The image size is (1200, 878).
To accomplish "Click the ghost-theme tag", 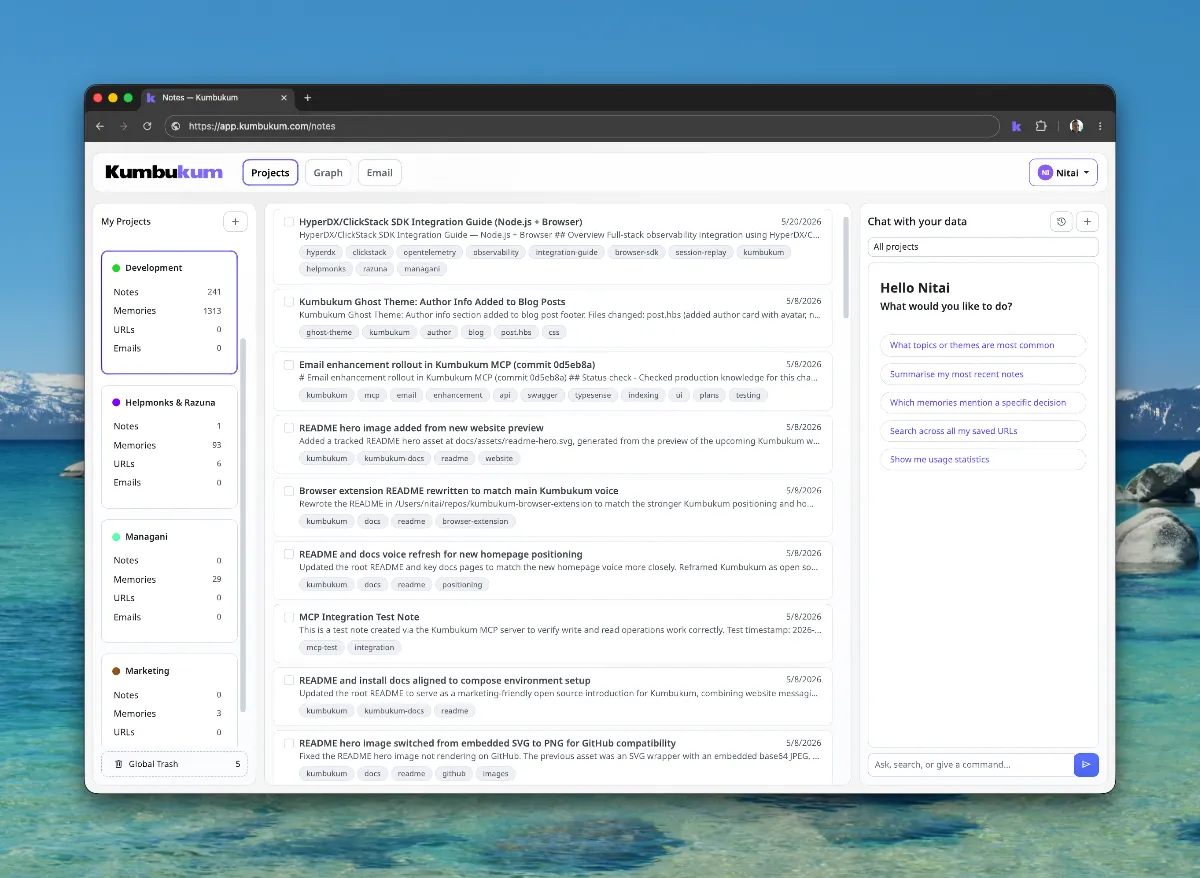I will tap(329, 332).
